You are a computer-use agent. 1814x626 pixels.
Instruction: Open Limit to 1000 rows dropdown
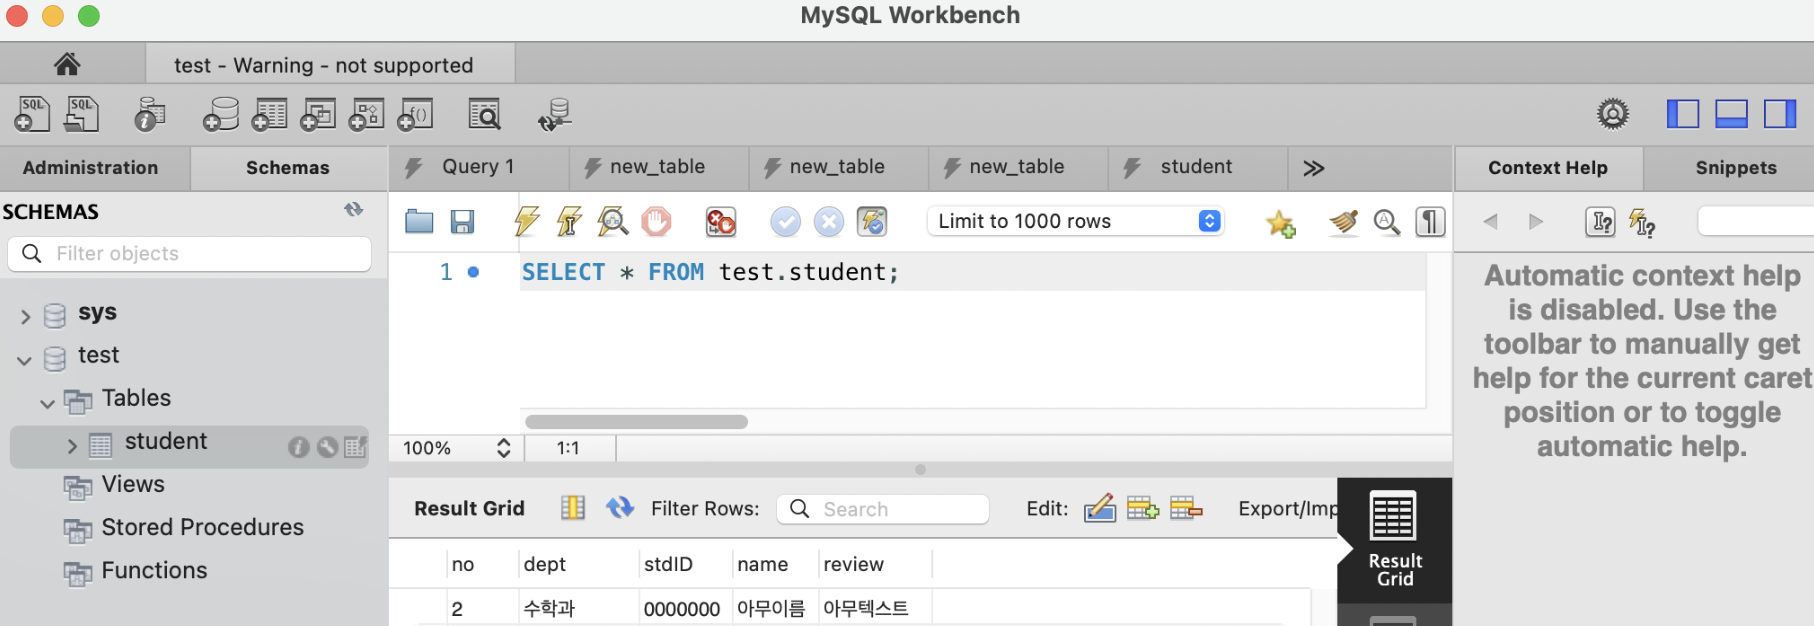[1075, 221]
